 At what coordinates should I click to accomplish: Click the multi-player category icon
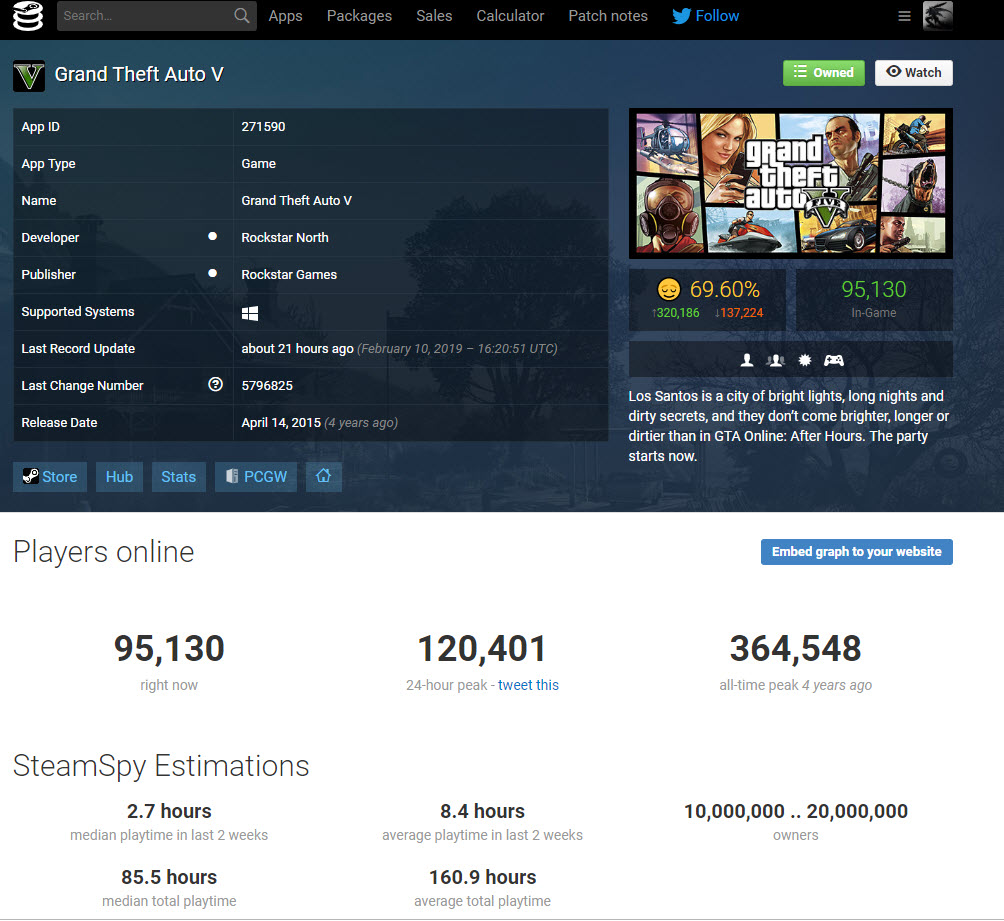[775, 361]
